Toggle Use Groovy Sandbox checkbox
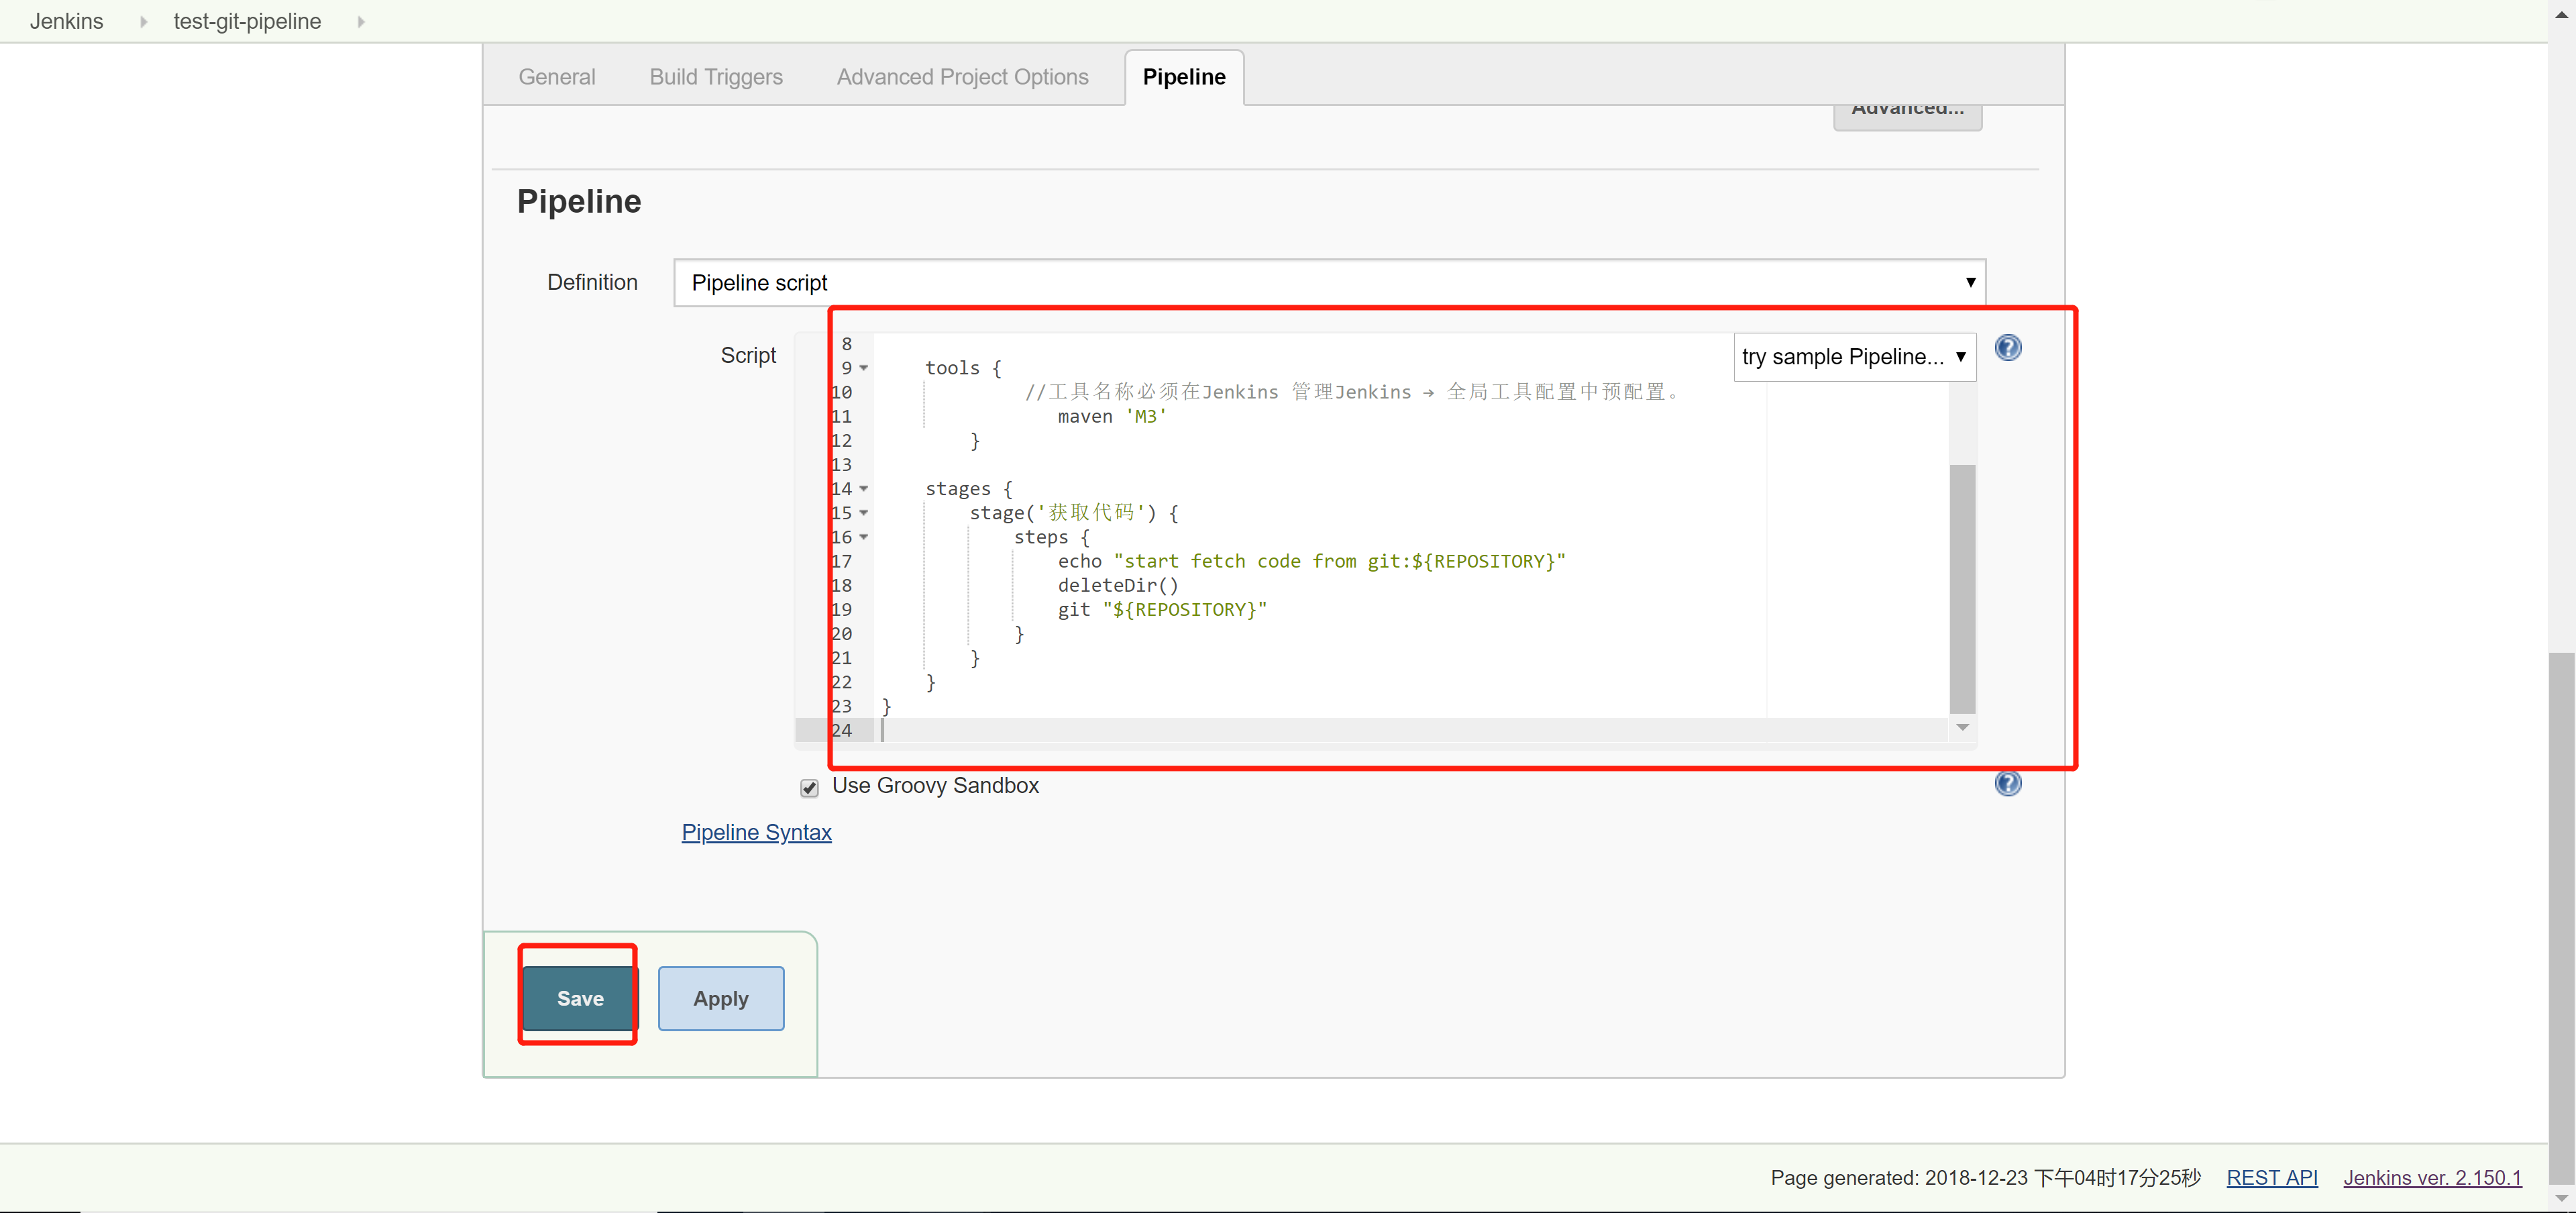Screen dimensions: 2576x1213 point(809,787)
